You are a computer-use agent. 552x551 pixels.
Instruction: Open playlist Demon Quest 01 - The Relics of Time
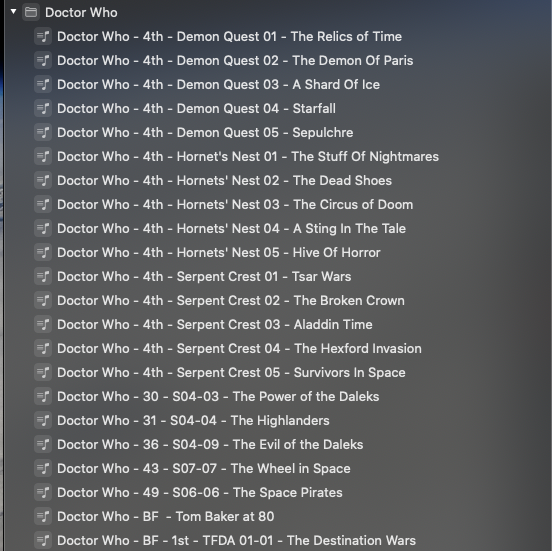(x=229, y=37)
